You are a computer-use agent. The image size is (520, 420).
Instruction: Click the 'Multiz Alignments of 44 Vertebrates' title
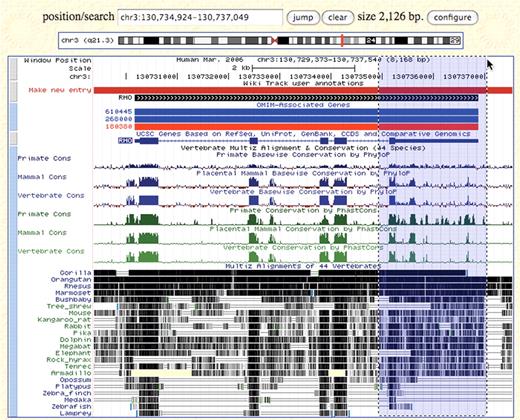tap(303, 266)
